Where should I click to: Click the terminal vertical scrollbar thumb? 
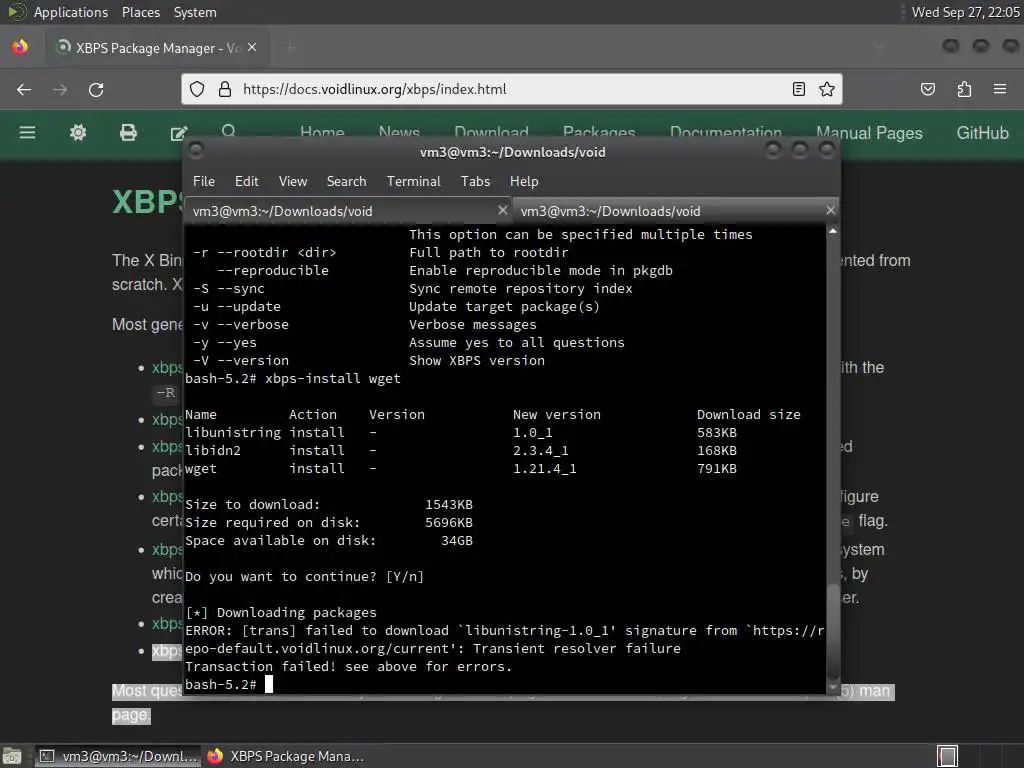click(833, 632)
